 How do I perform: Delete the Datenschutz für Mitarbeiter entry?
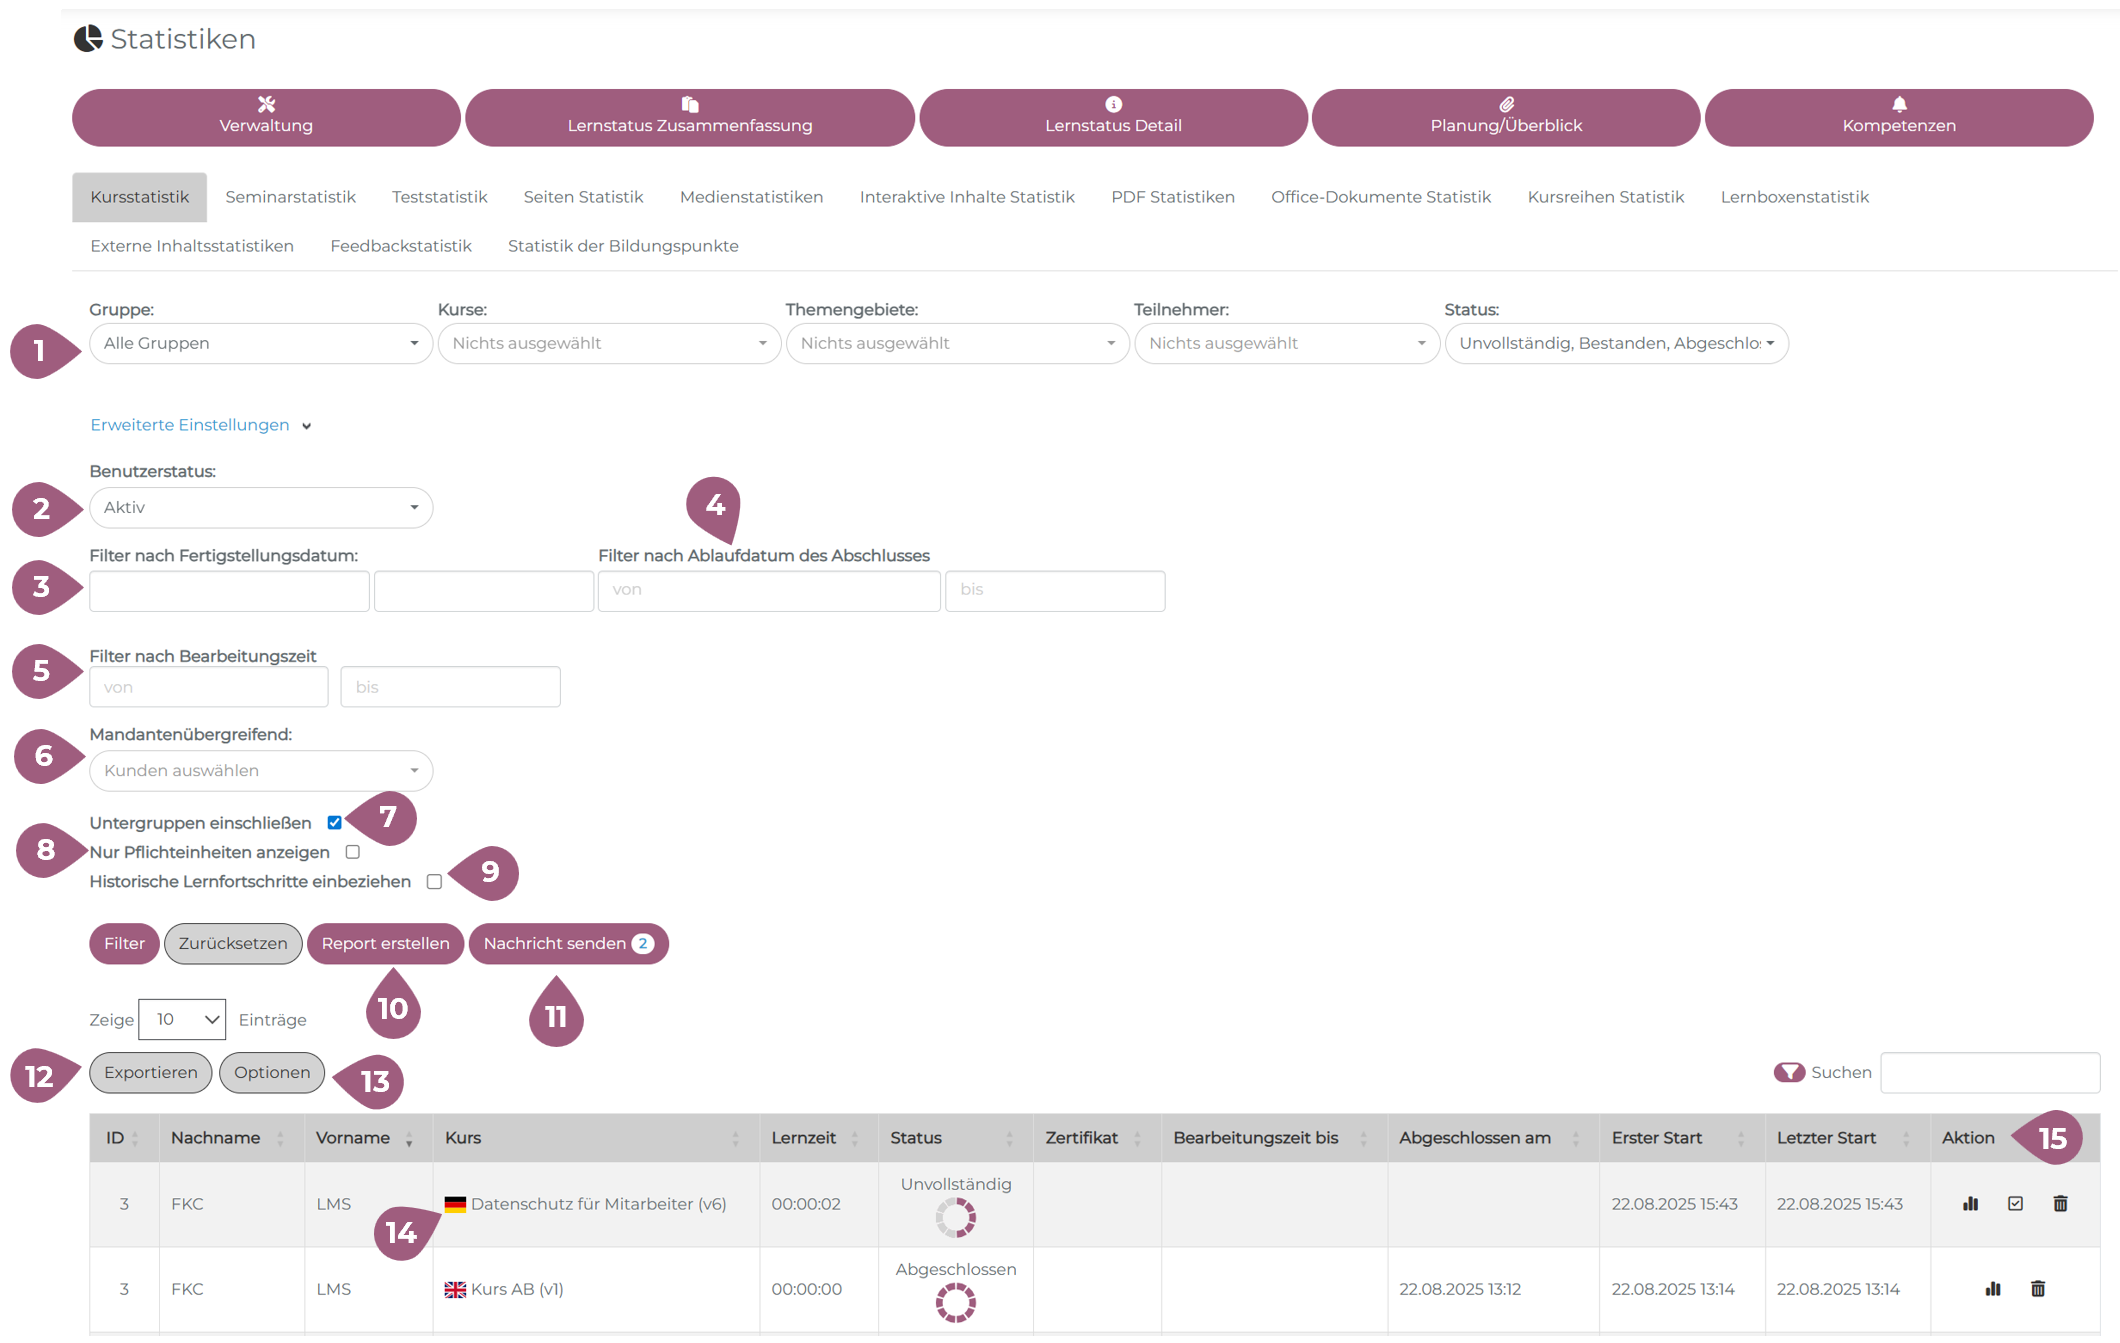coord(2060,1203)
